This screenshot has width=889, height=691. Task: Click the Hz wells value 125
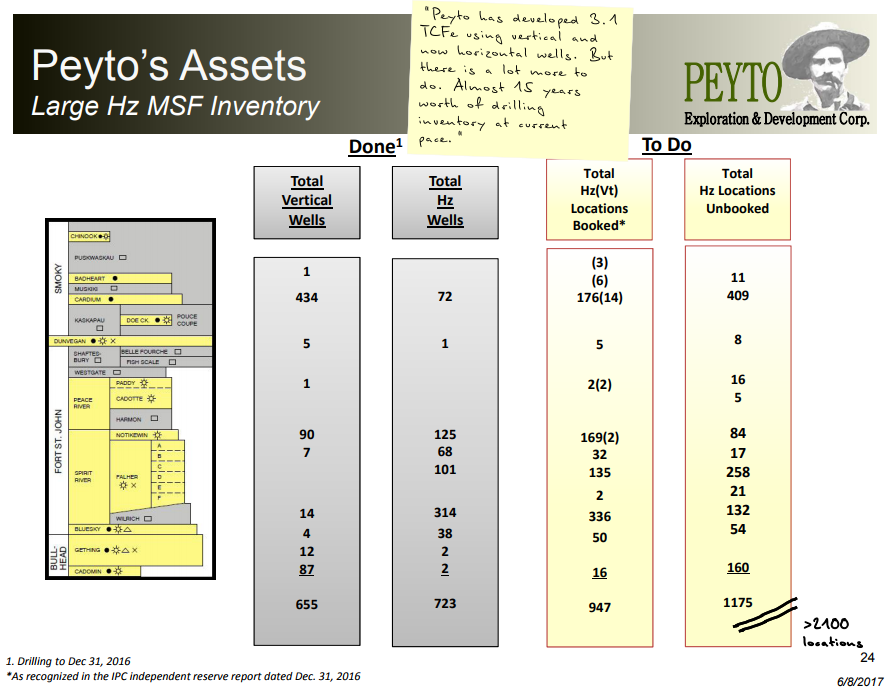[445, 435]
